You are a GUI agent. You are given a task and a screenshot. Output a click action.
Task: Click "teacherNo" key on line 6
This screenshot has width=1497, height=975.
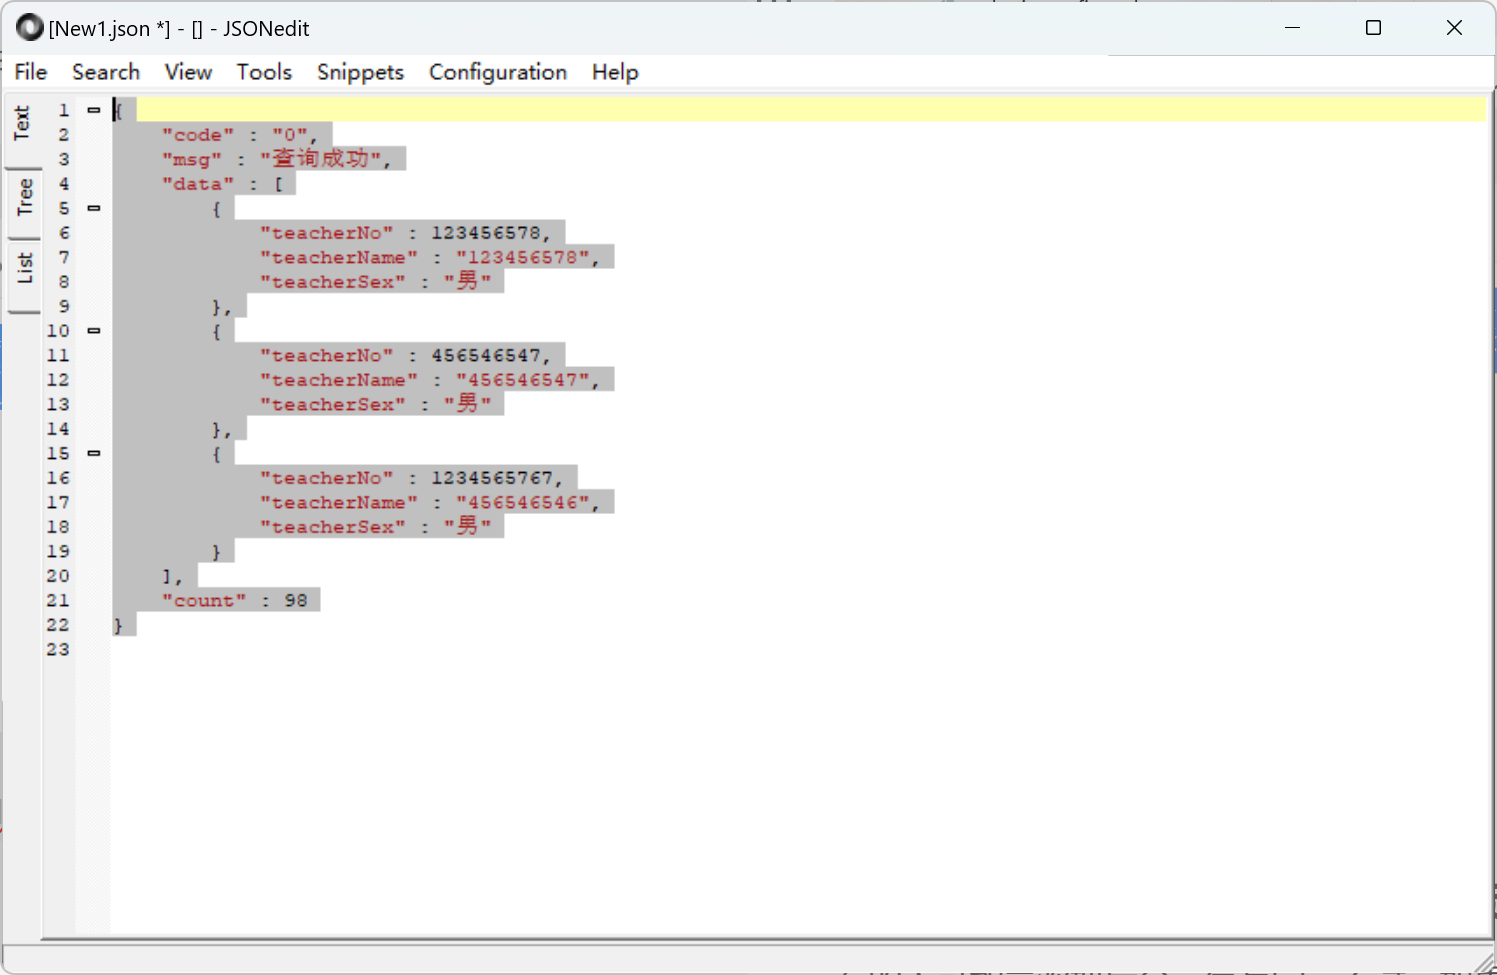tap(327, 233)
